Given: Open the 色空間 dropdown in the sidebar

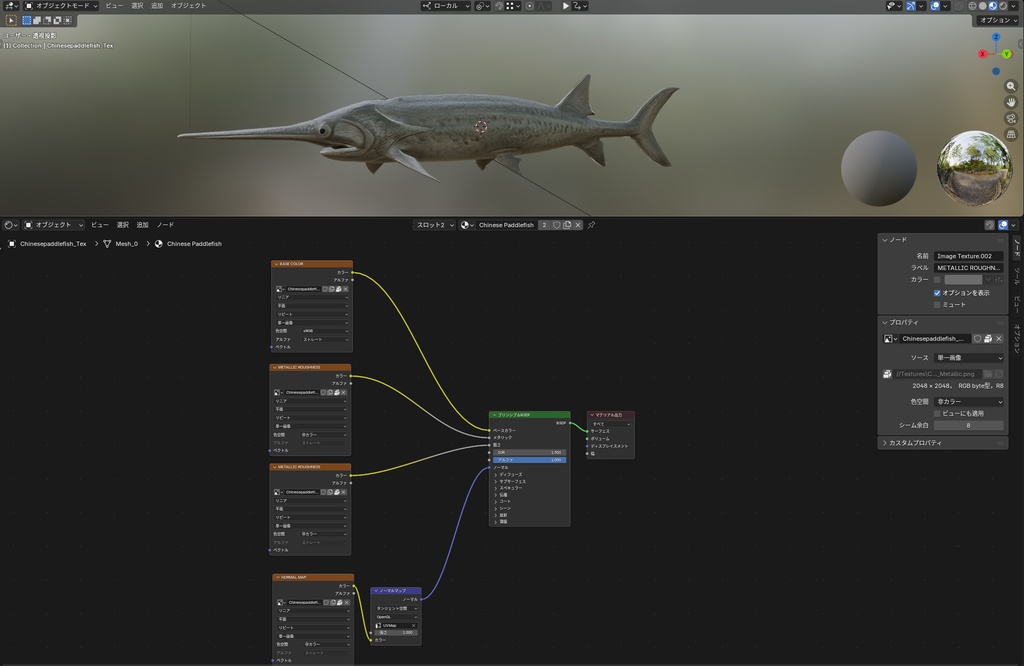Looking at the screenshot, I should point(968,402).
